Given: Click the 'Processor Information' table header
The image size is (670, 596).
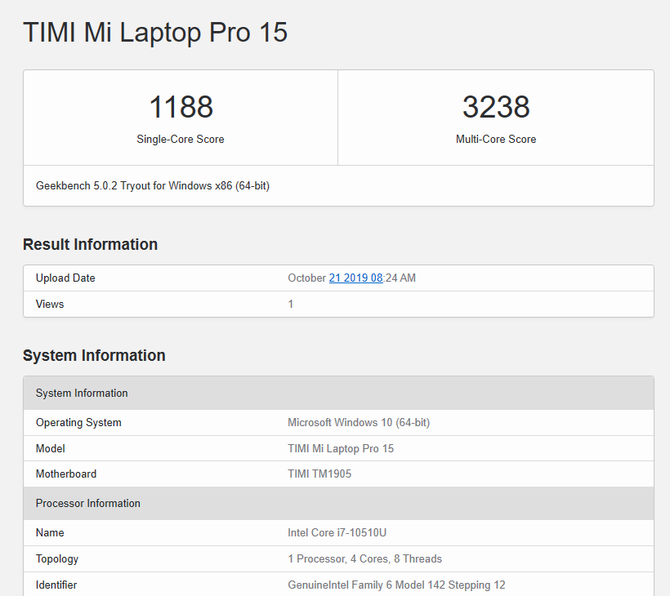Looking at the screenshot, I should (338, 503).
